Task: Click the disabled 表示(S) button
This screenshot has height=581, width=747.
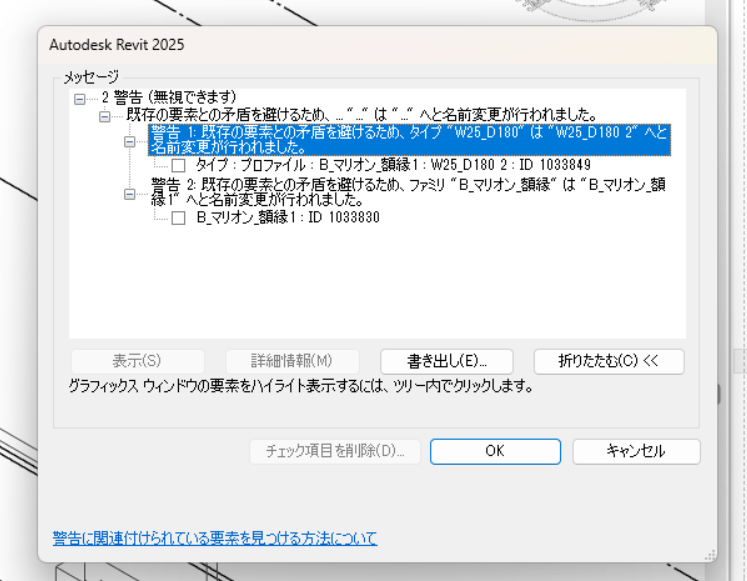Action: click(x=137, y=361)
